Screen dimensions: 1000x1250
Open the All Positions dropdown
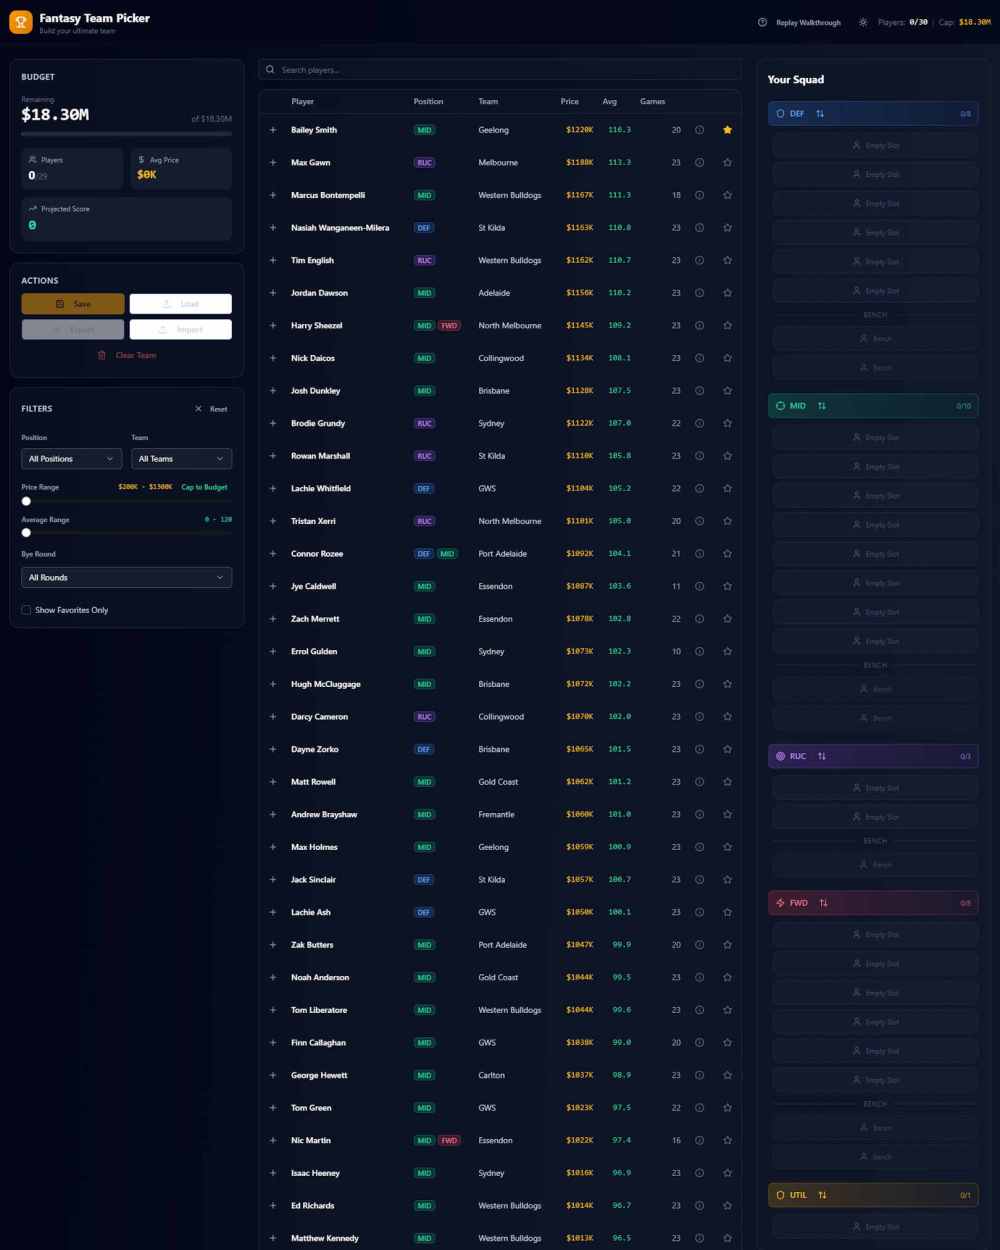point(71,459)
